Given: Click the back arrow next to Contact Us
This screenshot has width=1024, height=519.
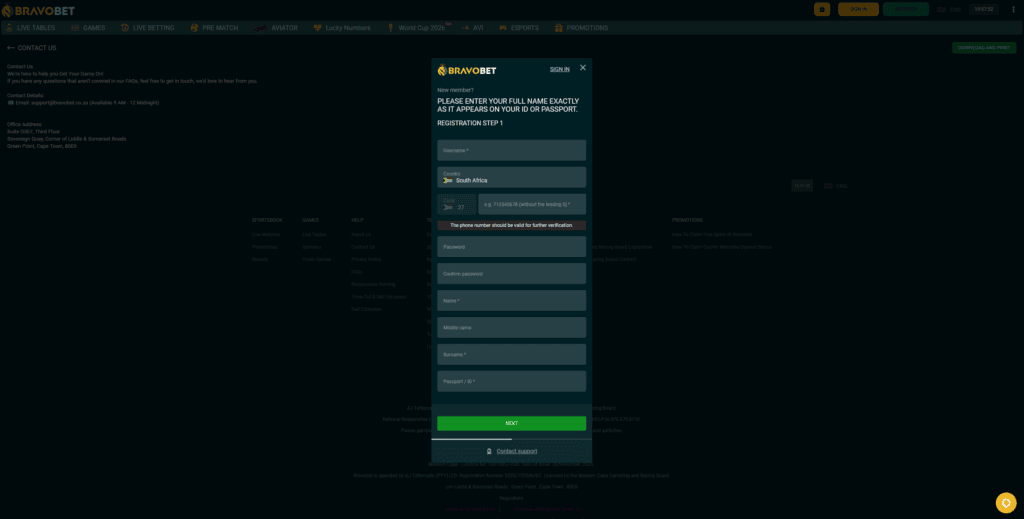Looking at the screenshot, I should (10, 48).
